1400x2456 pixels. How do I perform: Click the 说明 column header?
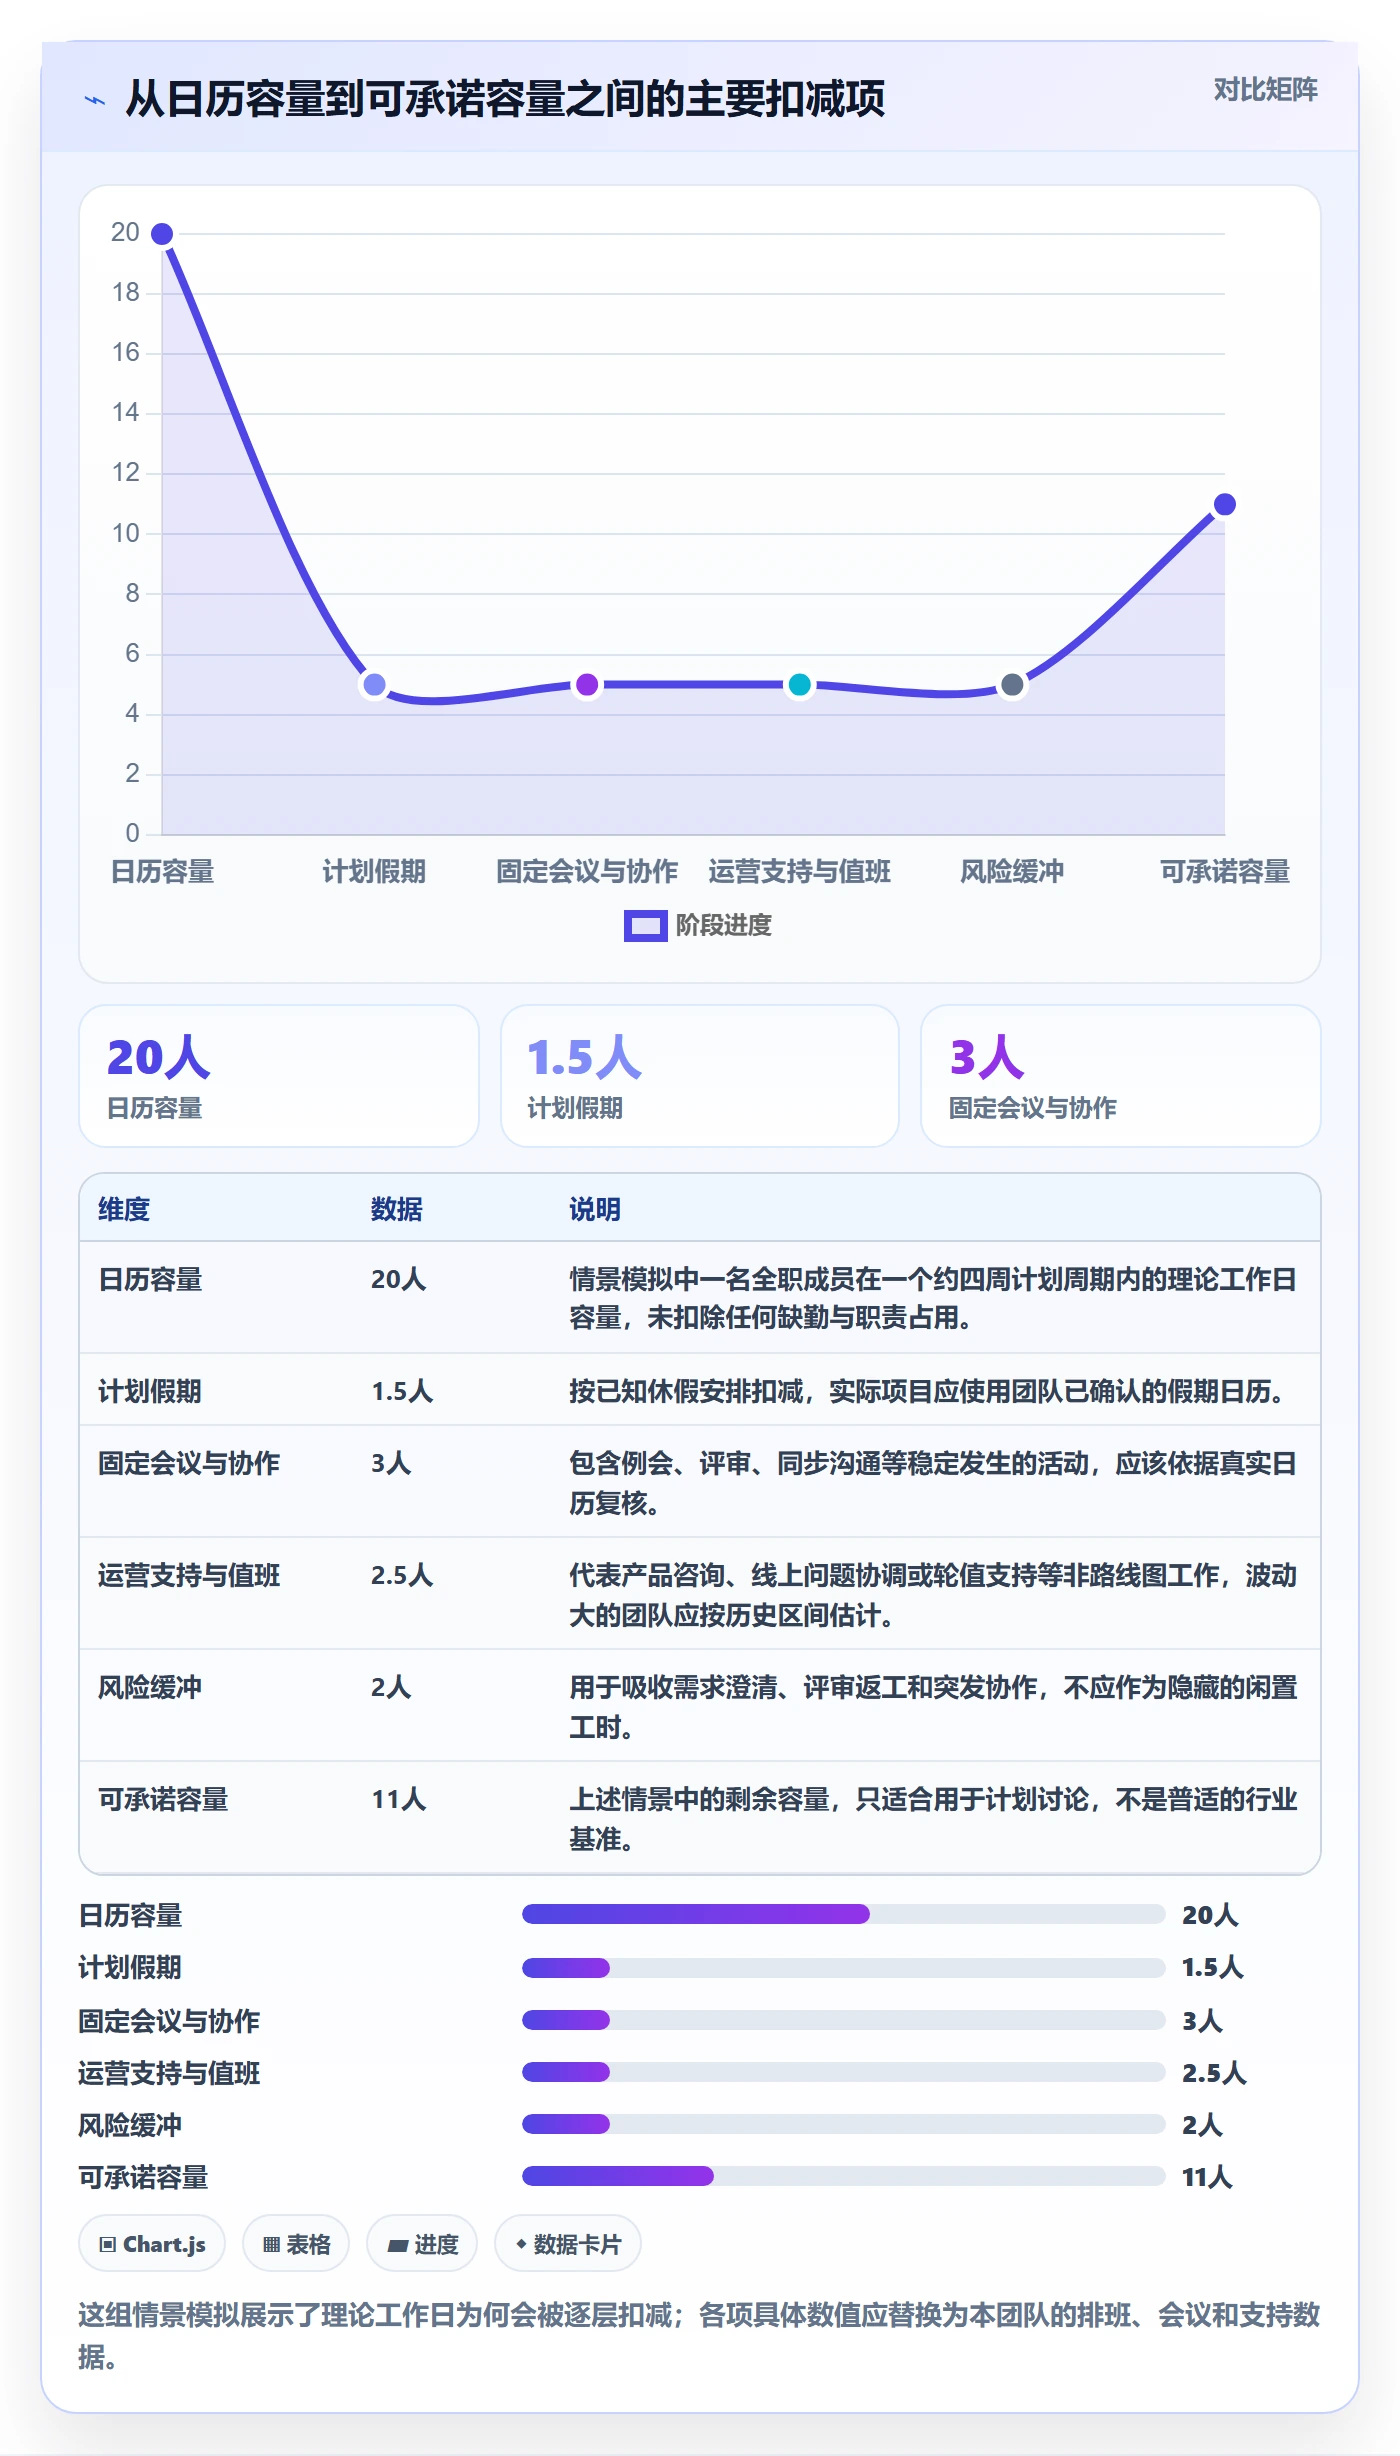point(595,1209)
